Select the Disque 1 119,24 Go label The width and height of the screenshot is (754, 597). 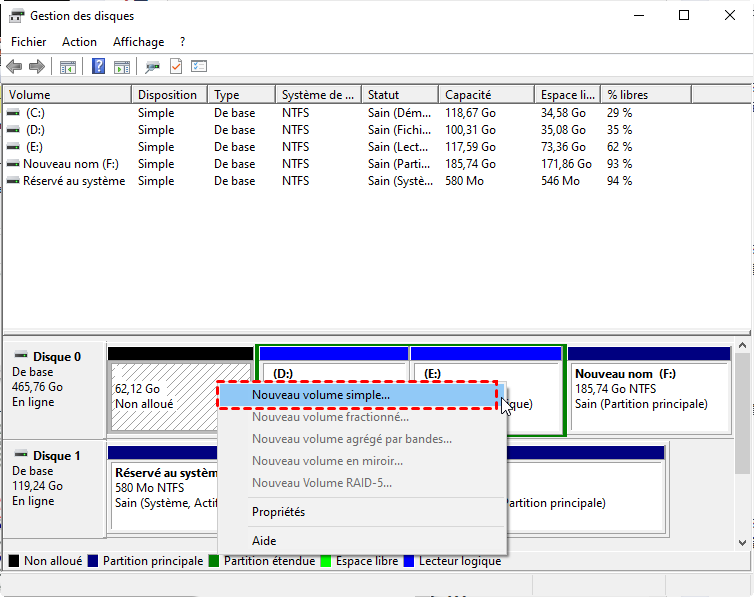tap(54, 489)
